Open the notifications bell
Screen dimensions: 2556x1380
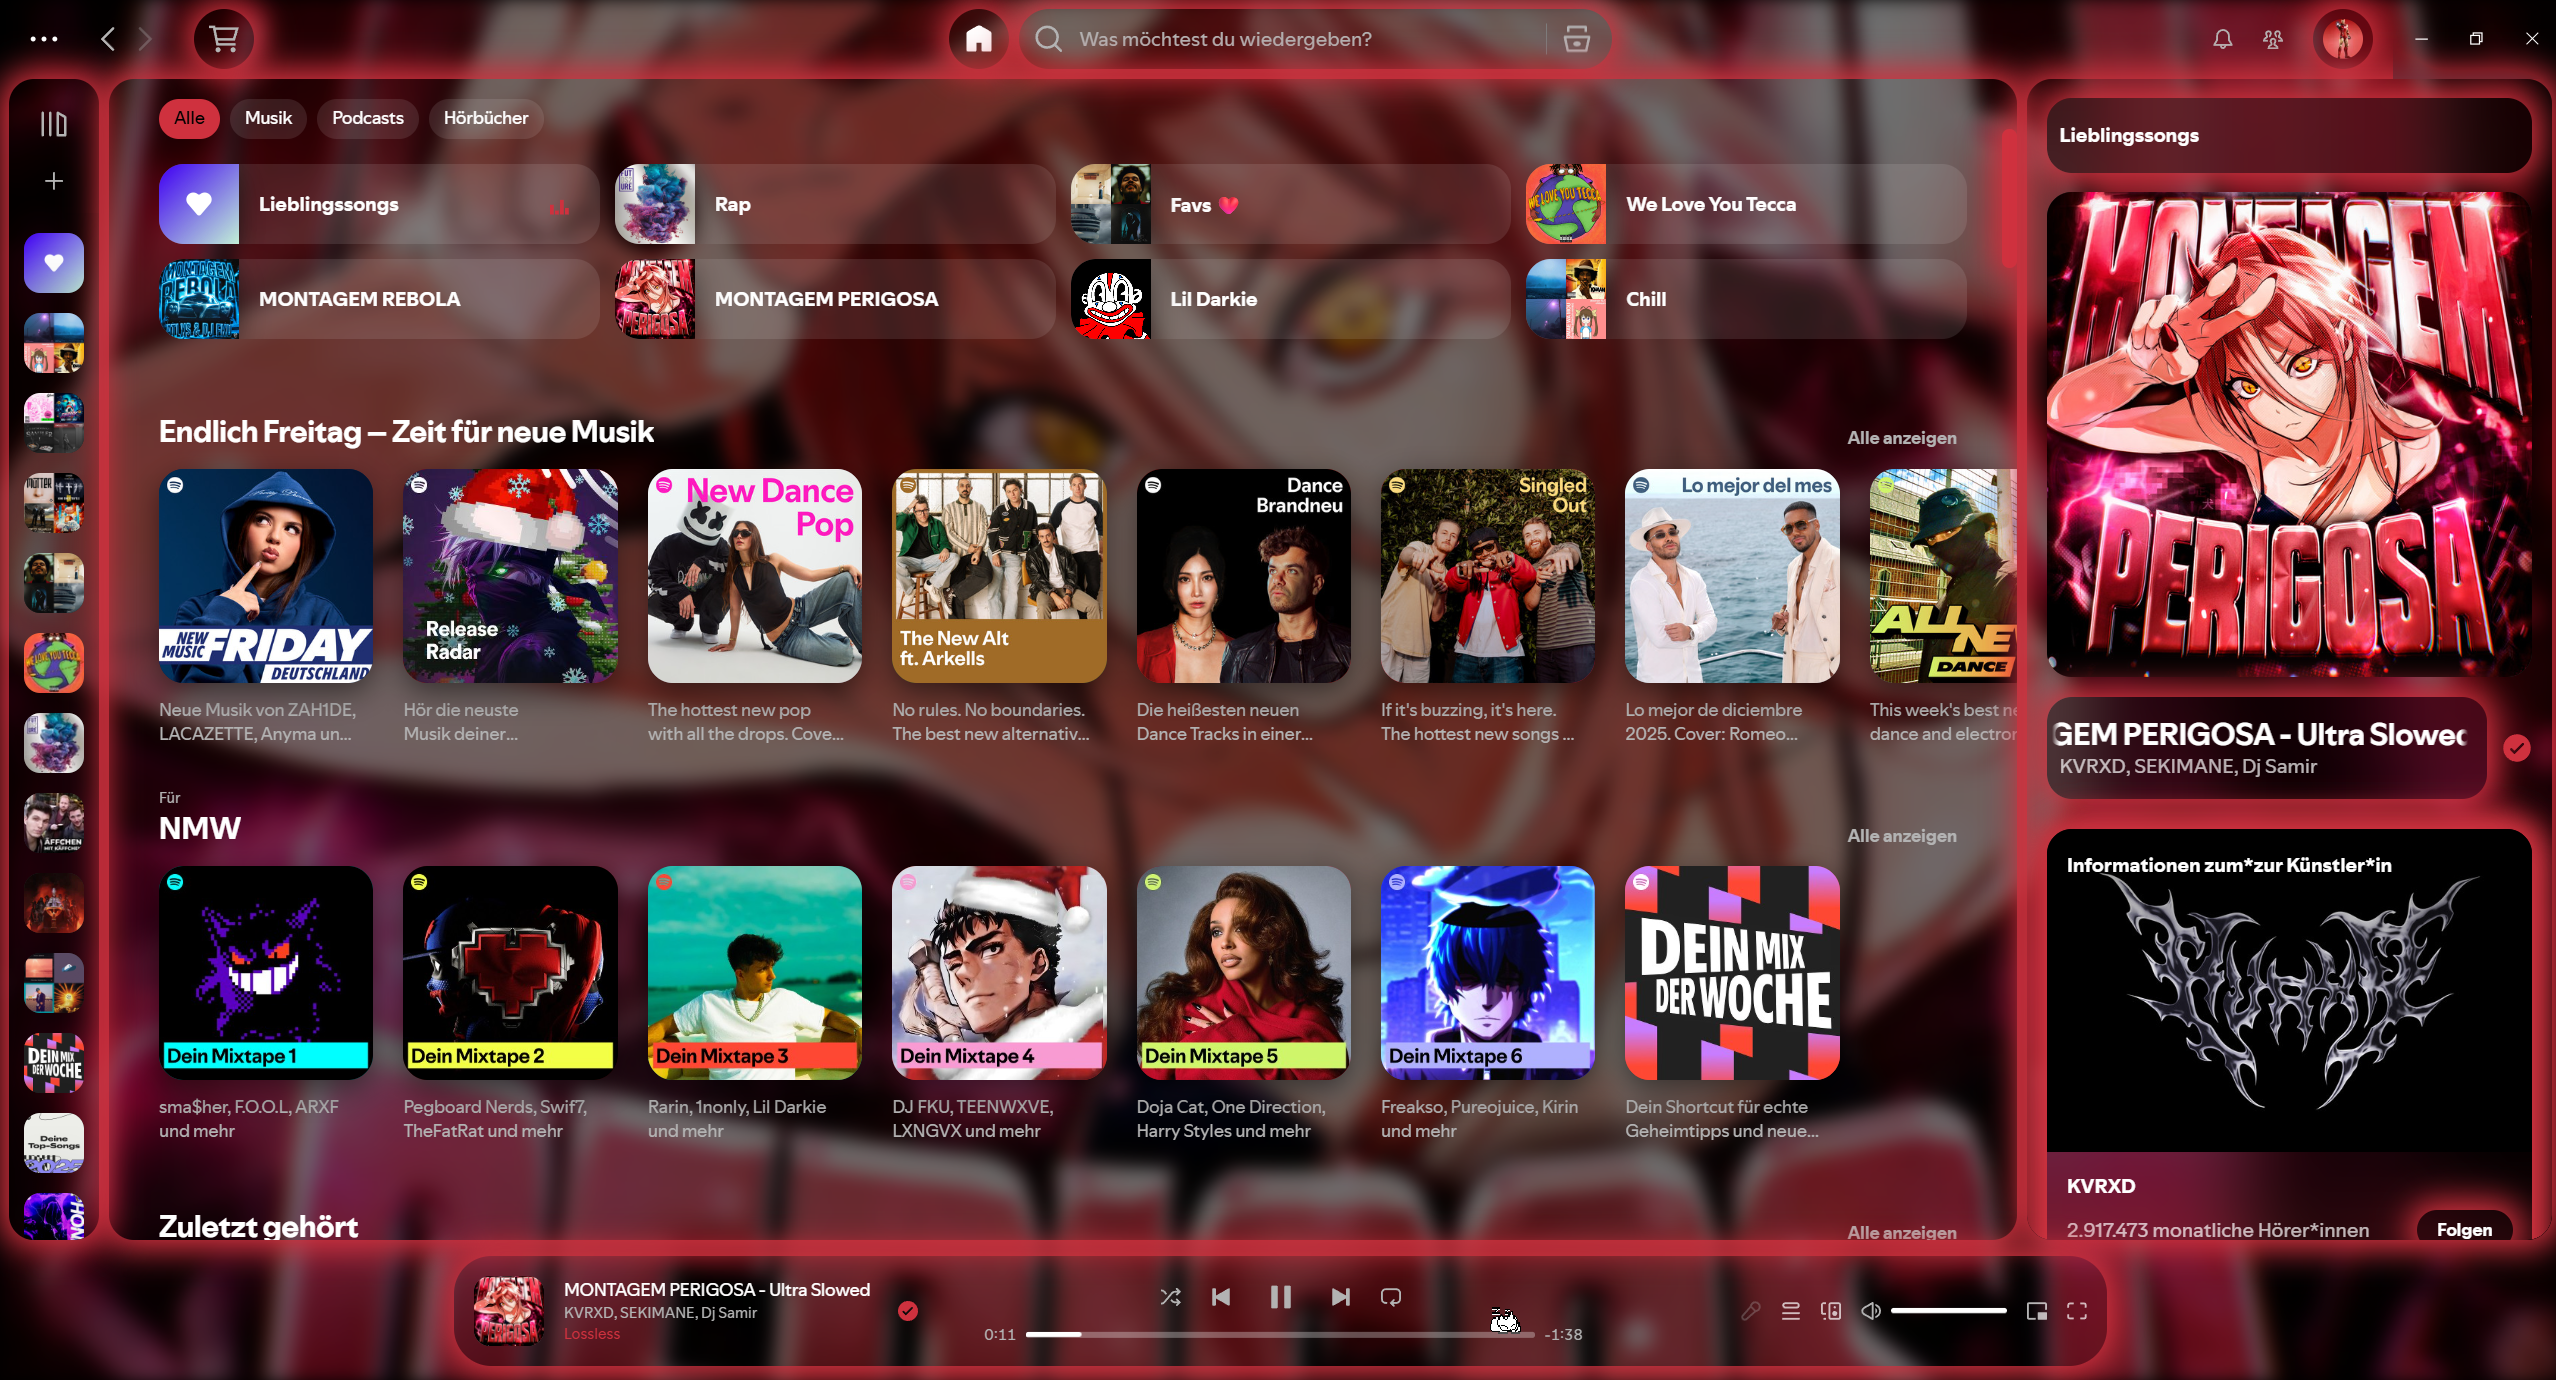coord(2221,39)
